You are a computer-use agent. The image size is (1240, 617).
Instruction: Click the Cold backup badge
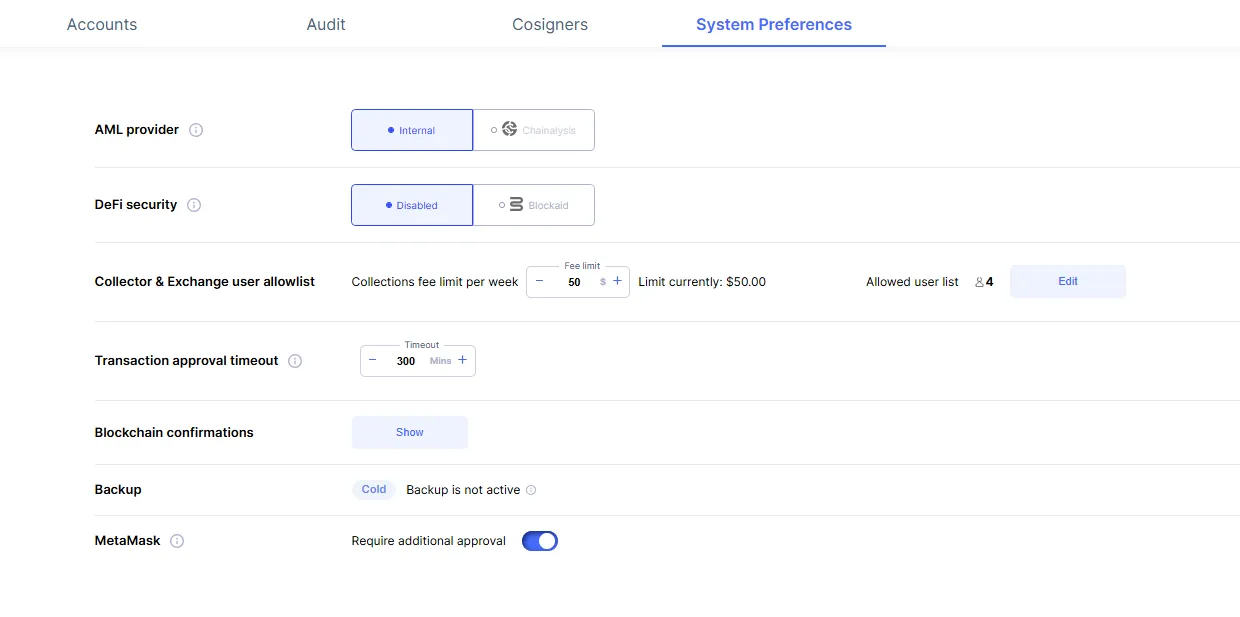(x=374, y=490)
